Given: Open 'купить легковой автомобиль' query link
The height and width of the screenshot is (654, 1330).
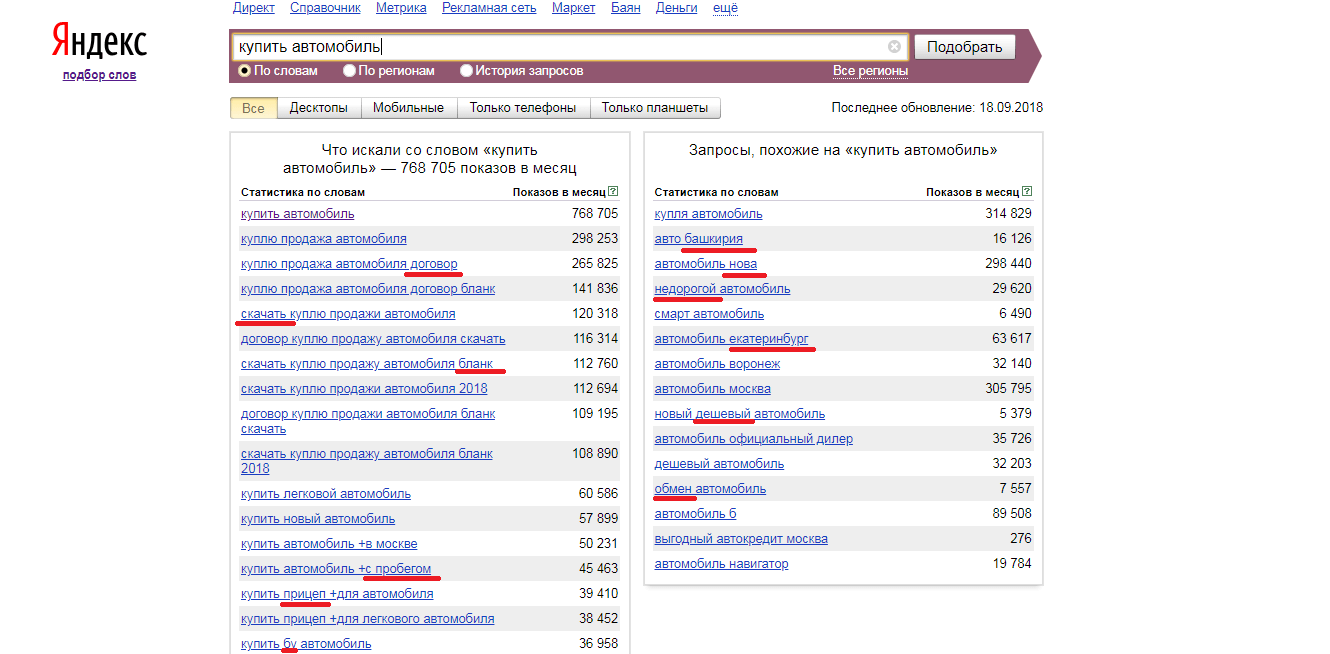Looking at the screenshot, I should (x=325, y=494).
